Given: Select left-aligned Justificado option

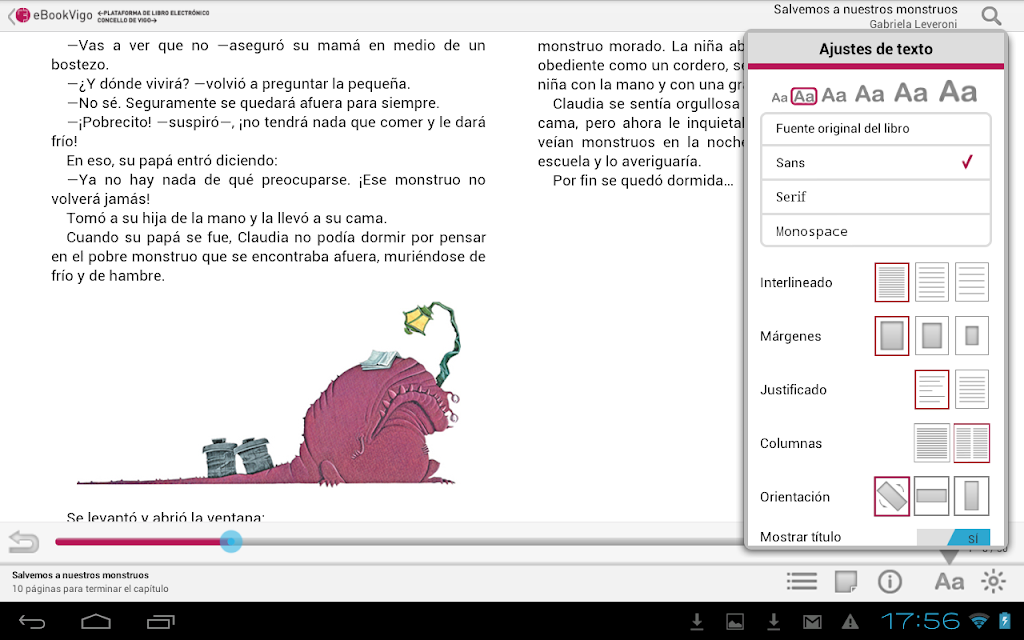Looking at the screenshot, I should tap(931, 389).
